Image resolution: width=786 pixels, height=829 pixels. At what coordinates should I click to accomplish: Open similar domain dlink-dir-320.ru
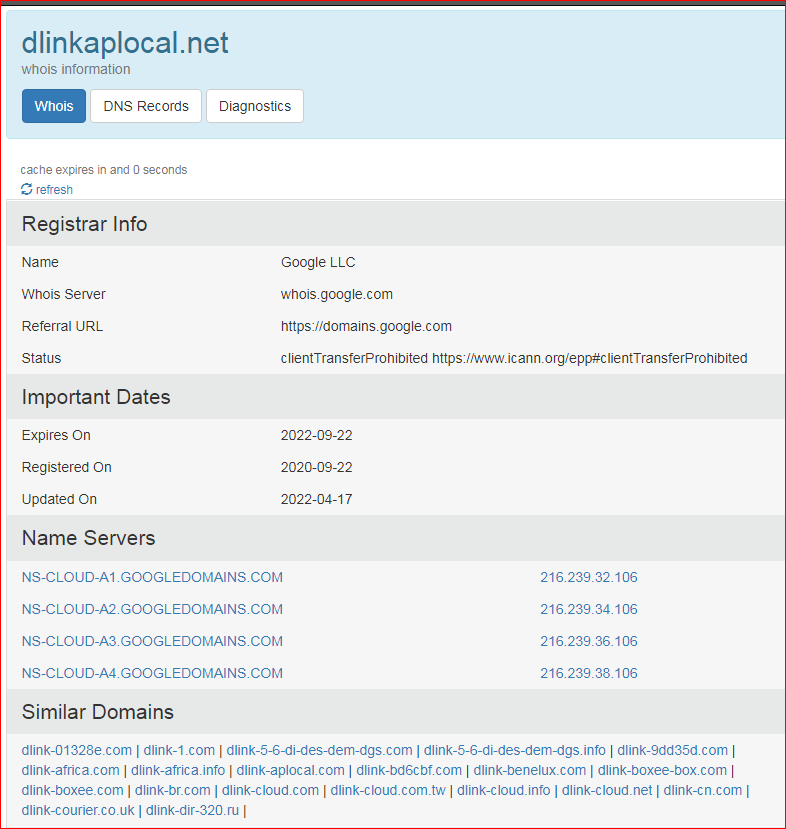pyautogui.click(x=192, y=810)
